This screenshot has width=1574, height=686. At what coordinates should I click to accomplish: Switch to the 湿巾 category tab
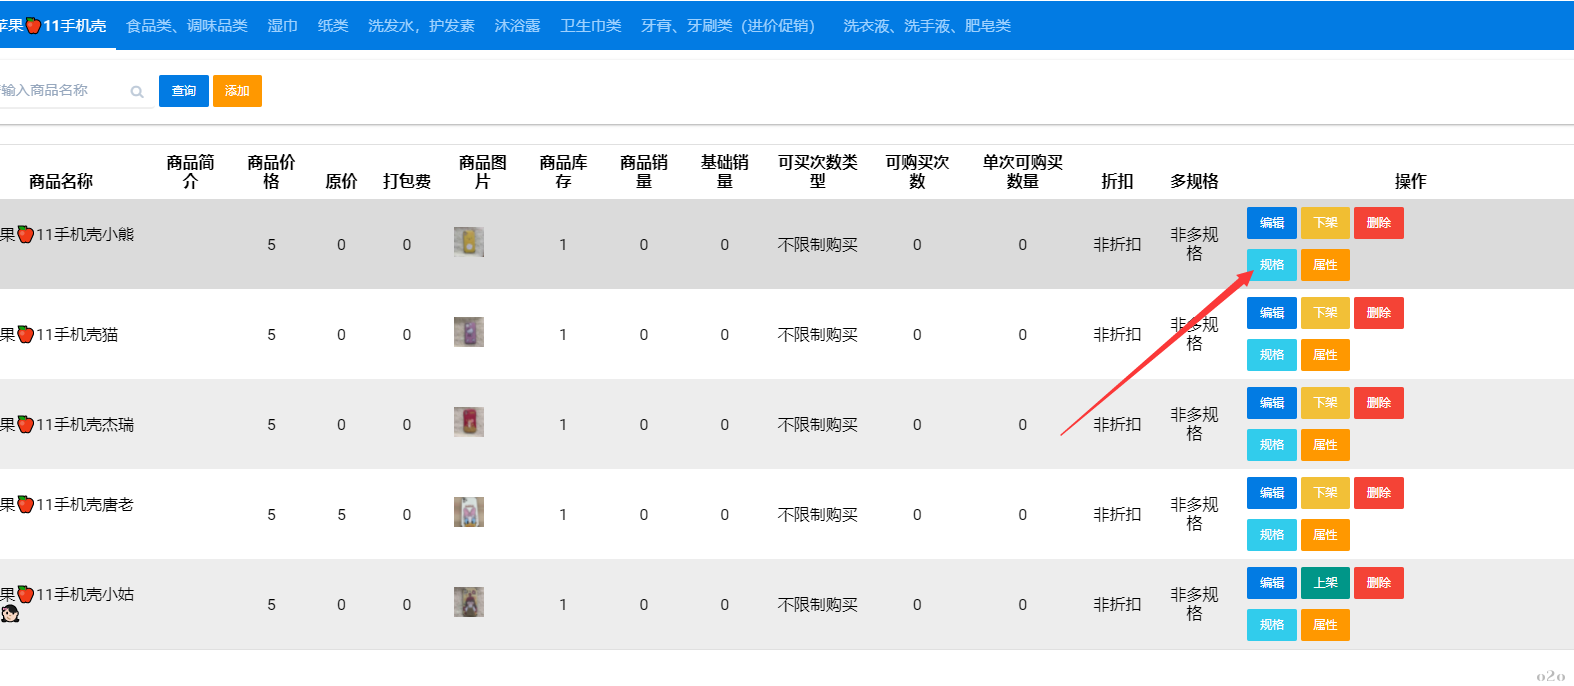pos(282,26)
